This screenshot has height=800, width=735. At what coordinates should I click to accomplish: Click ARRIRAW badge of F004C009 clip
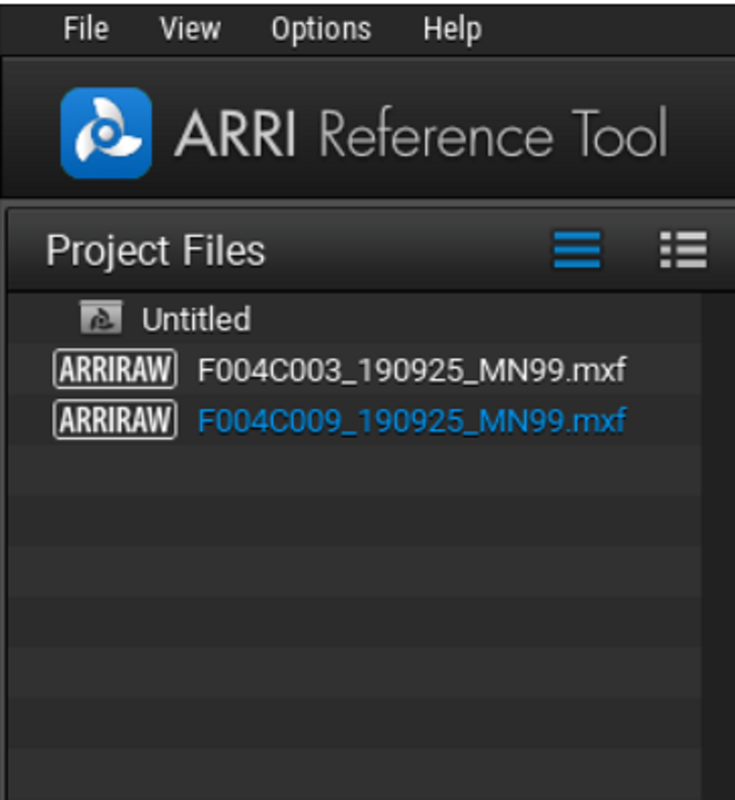[115, 420]
